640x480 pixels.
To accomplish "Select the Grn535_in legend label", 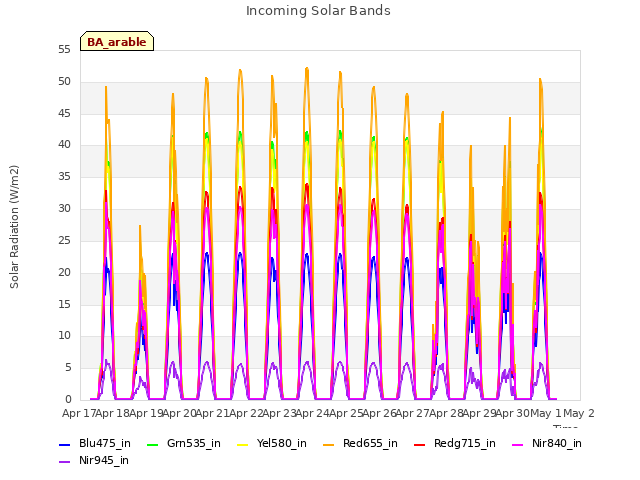I will pyautogui.click(x=194, y=443).
